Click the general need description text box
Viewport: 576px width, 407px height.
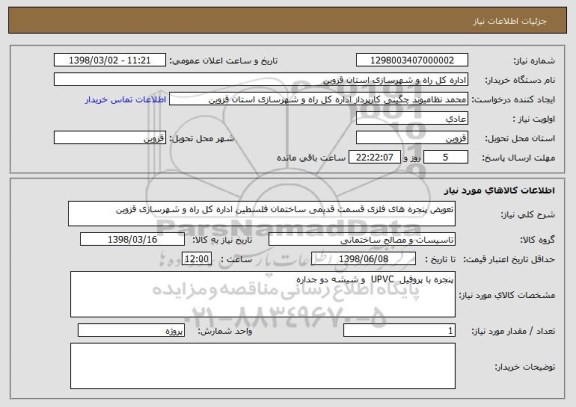(262, 214)
